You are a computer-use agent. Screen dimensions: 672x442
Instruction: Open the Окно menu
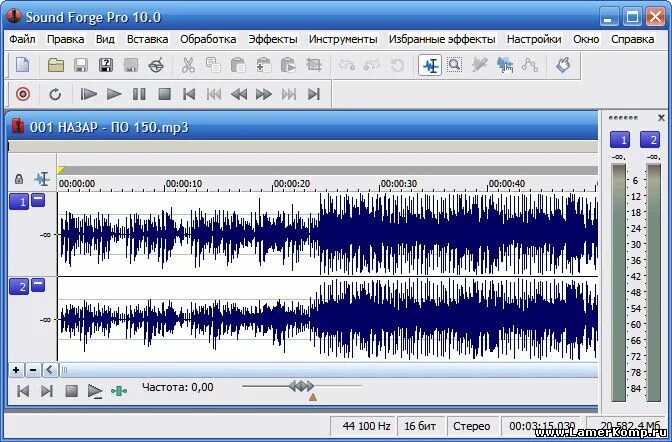586,39
